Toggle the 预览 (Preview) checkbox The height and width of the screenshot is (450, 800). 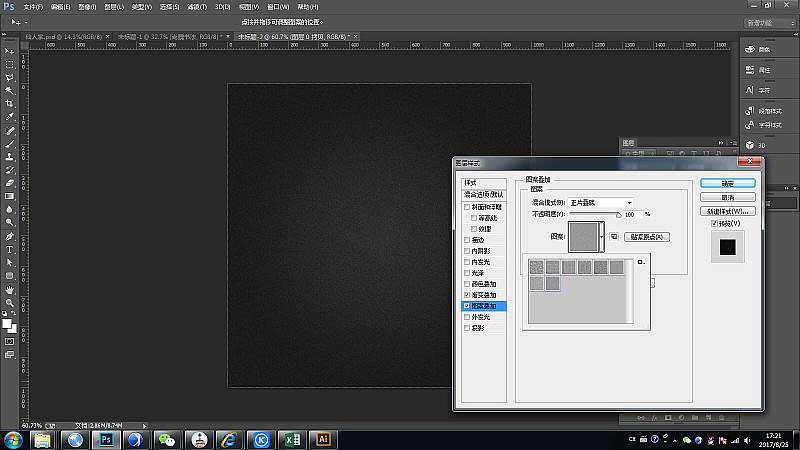coord(714,224)
